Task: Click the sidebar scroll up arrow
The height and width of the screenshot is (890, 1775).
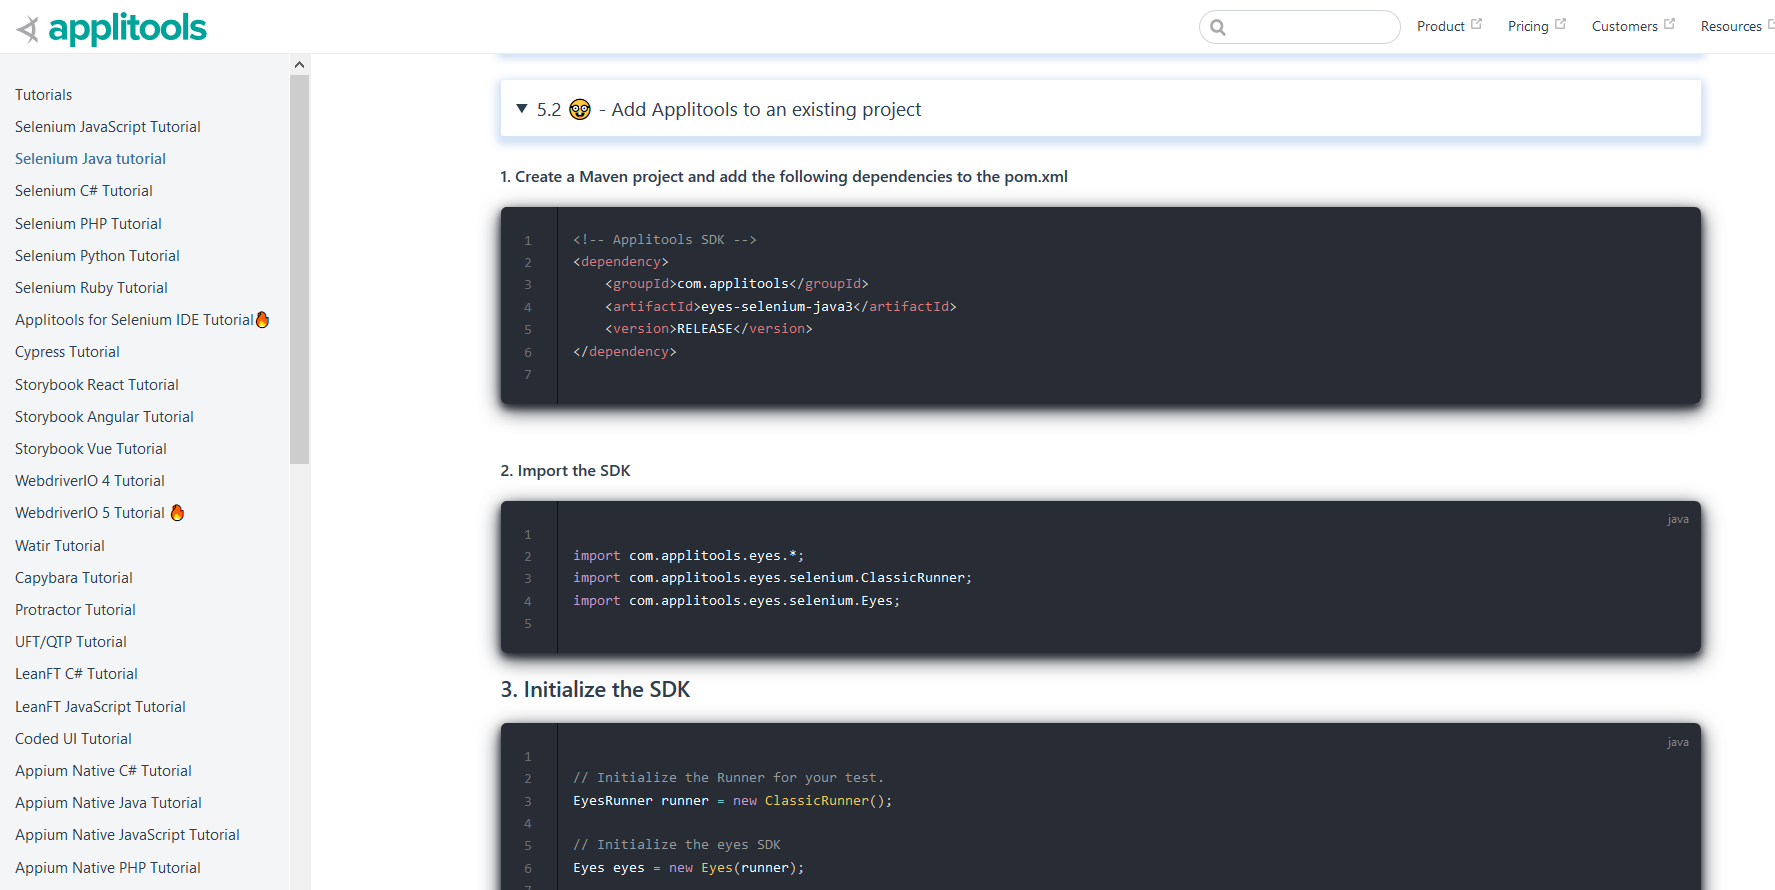Action: click(299, 65)
